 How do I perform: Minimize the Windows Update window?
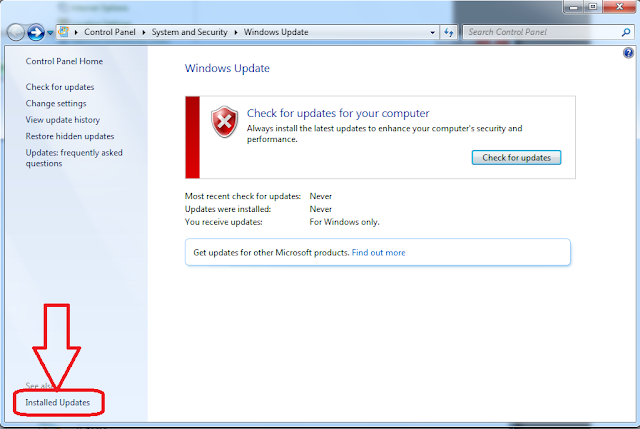point(573,7)
